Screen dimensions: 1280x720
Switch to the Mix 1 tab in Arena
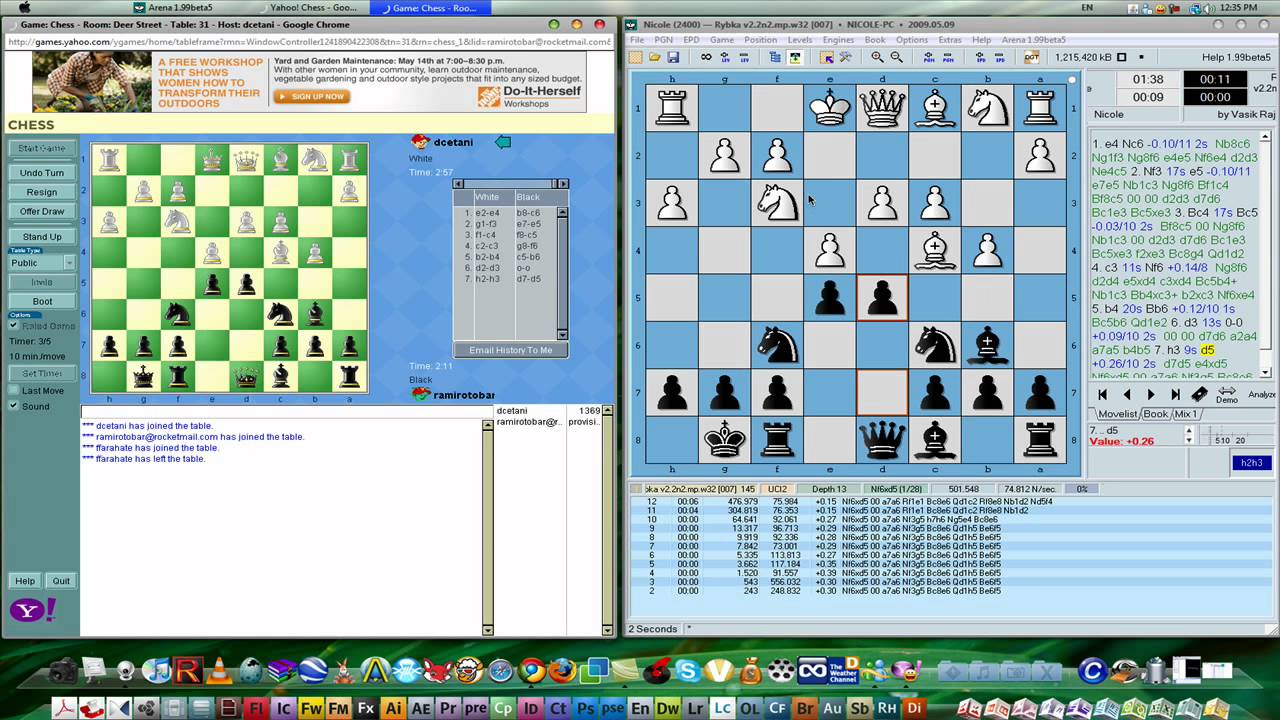tap(1185, 414)
